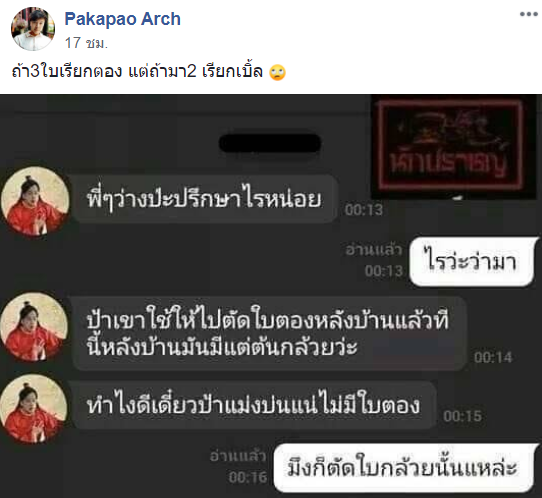Click avatar beside the ป้าเขาใช้ให้ไปตัดใบตอง message
This screenshot has width=542, height=498.
(x=34, y=327)
